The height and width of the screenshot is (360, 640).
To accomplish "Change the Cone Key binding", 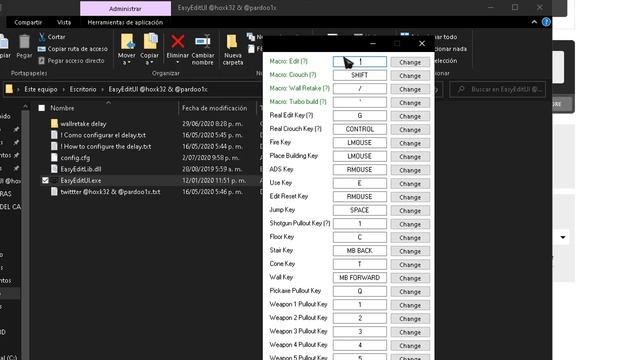I will pyautogui.click(x=410, y=264).
